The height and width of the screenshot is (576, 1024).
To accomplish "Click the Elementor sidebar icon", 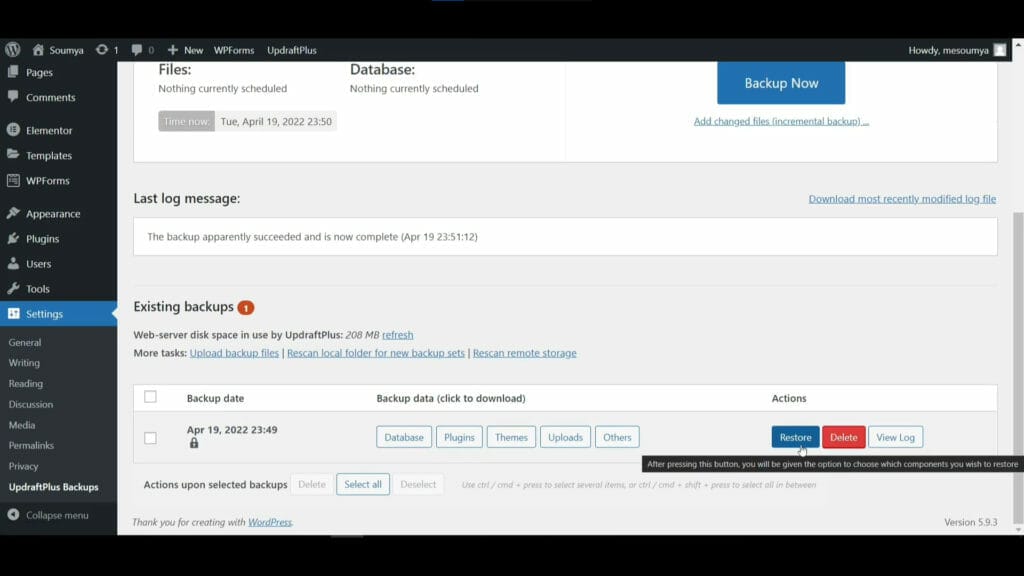I will click(x=13, y=130).
